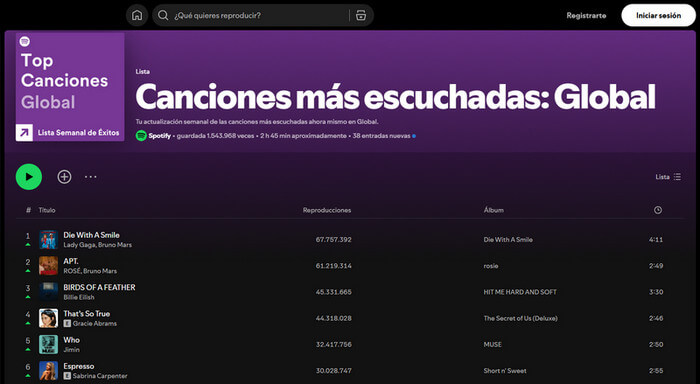This screenshot has width=700, height=384.
Task: Click Espresso cover thumbnail
Action: tap(48, 371)
